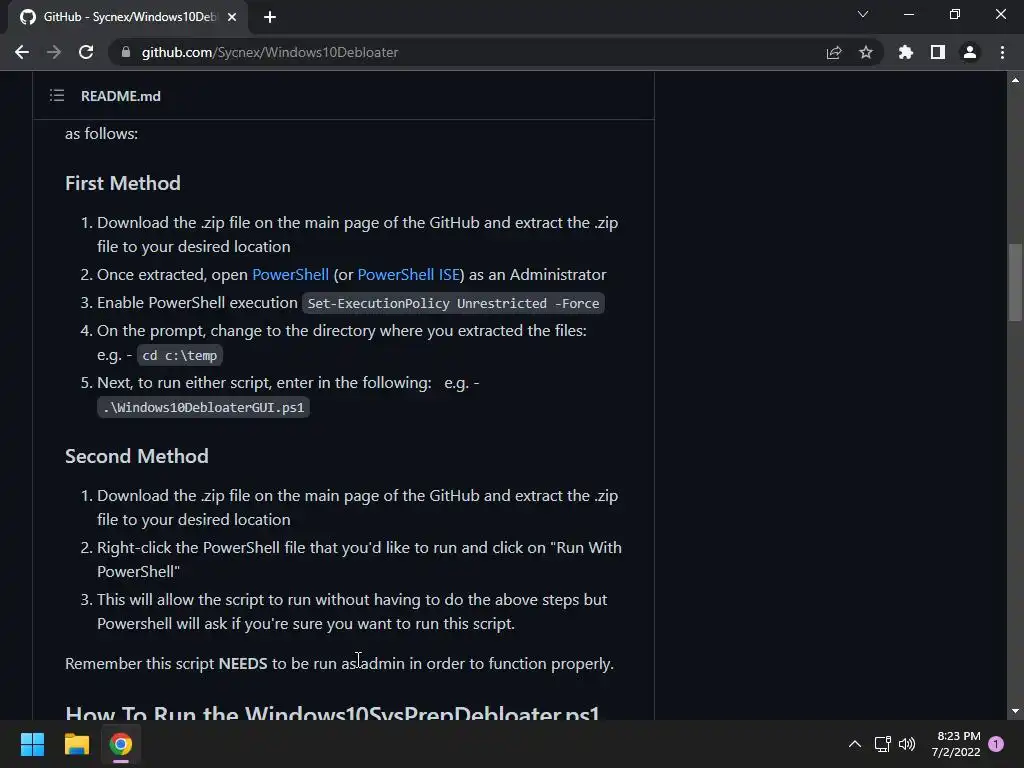This screenshot has width=1024, height=768.
Task: Open README table of contents icon
Action: [x=57, y=96]
